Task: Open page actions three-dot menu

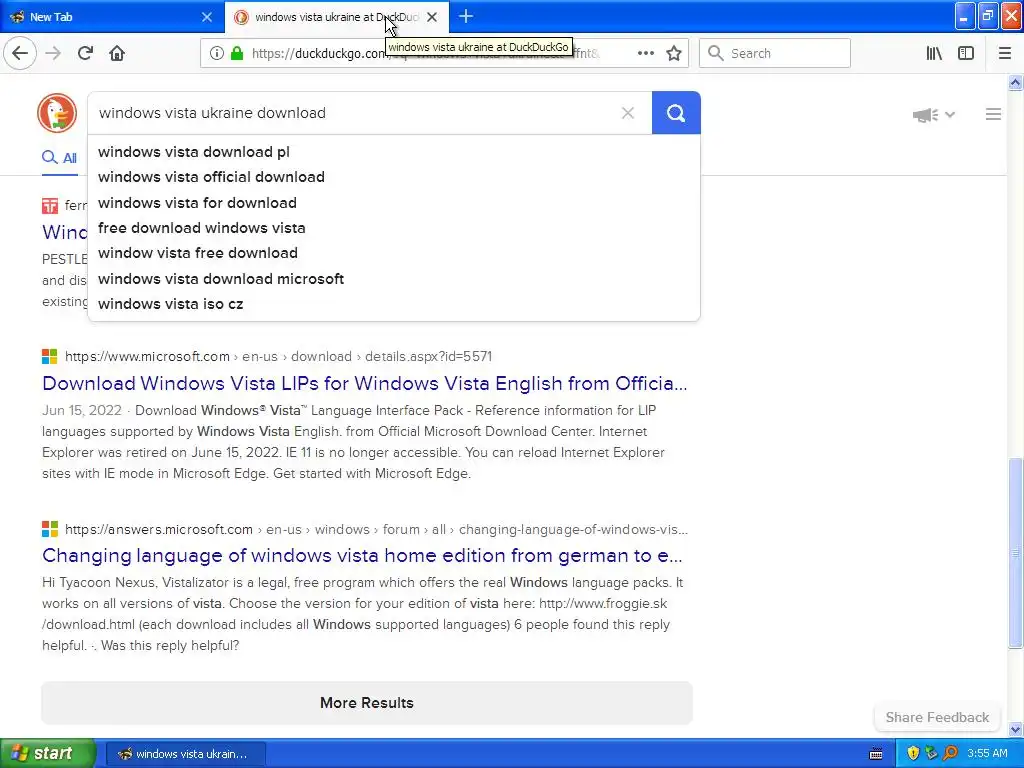Action: (x=645, y=54)
